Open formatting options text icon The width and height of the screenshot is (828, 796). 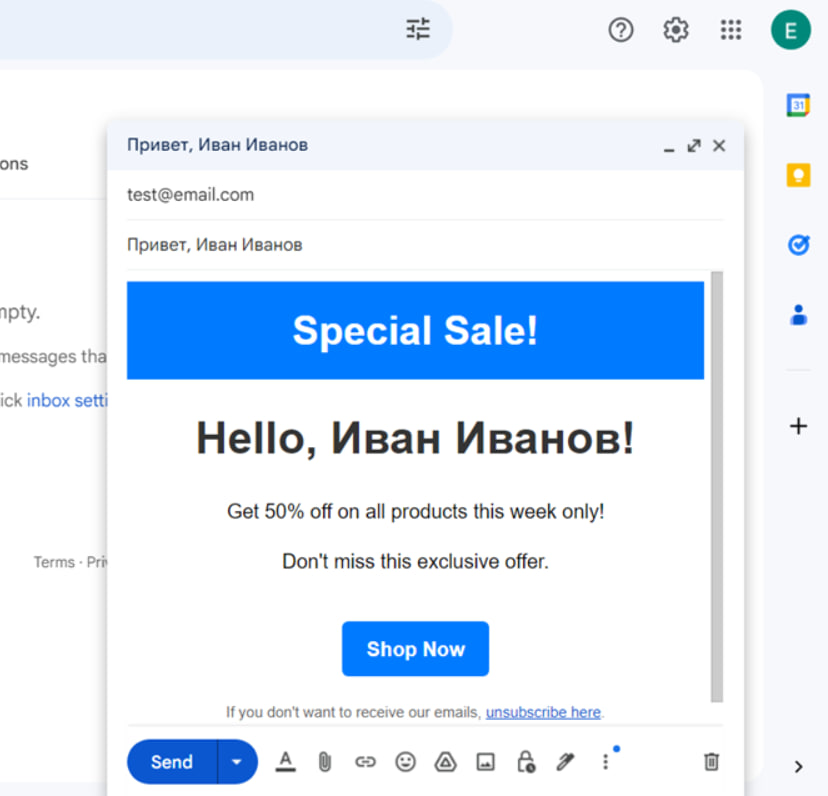tap(286, 762)
